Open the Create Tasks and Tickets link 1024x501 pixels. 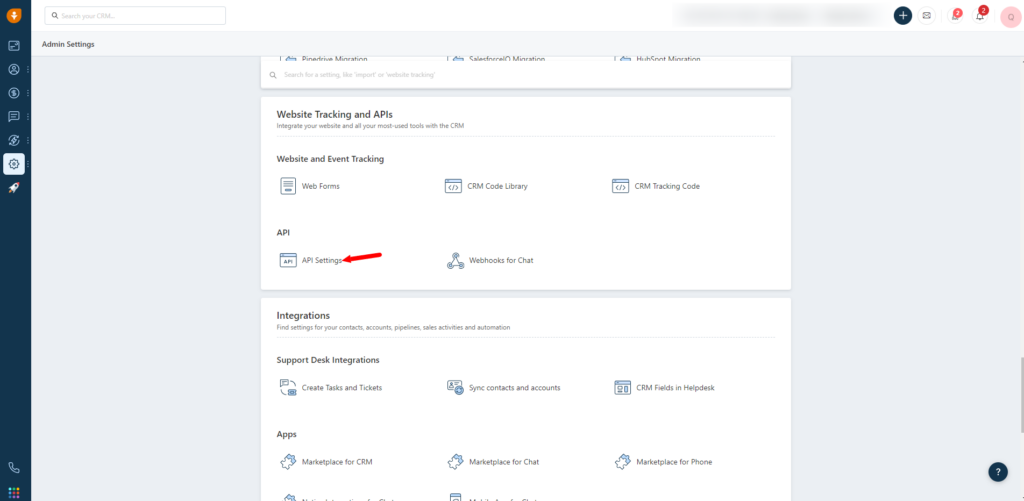pyautogui.click(x=342, y=387)
